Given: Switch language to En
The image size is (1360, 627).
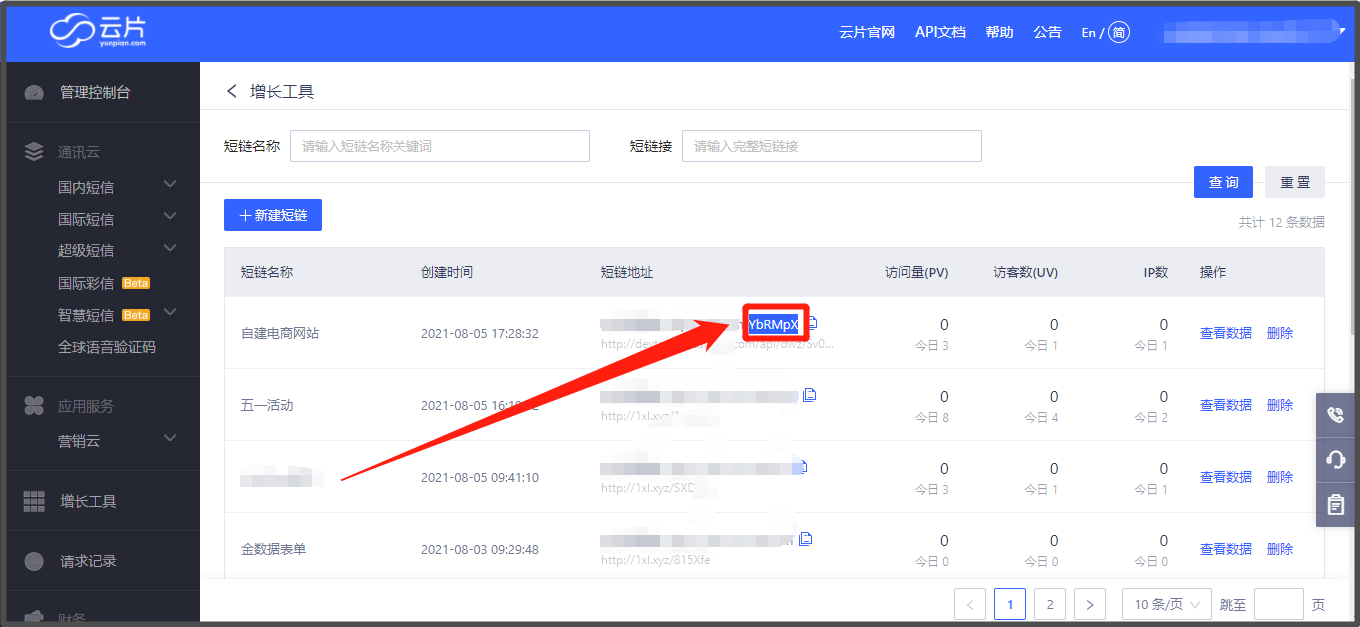Looking at the screenshot, I should coord(1088,33).
